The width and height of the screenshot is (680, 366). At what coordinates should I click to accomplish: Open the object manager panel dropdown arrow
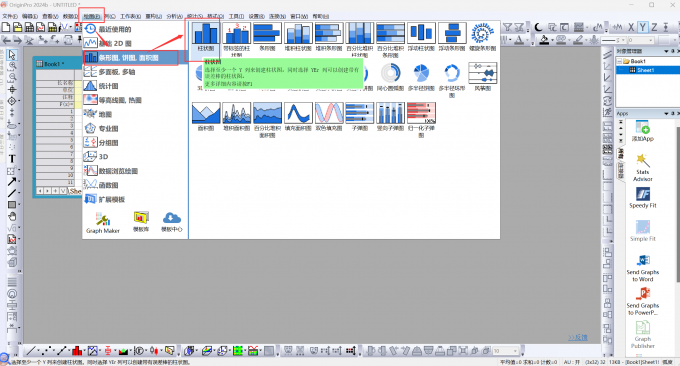(667, 51)
